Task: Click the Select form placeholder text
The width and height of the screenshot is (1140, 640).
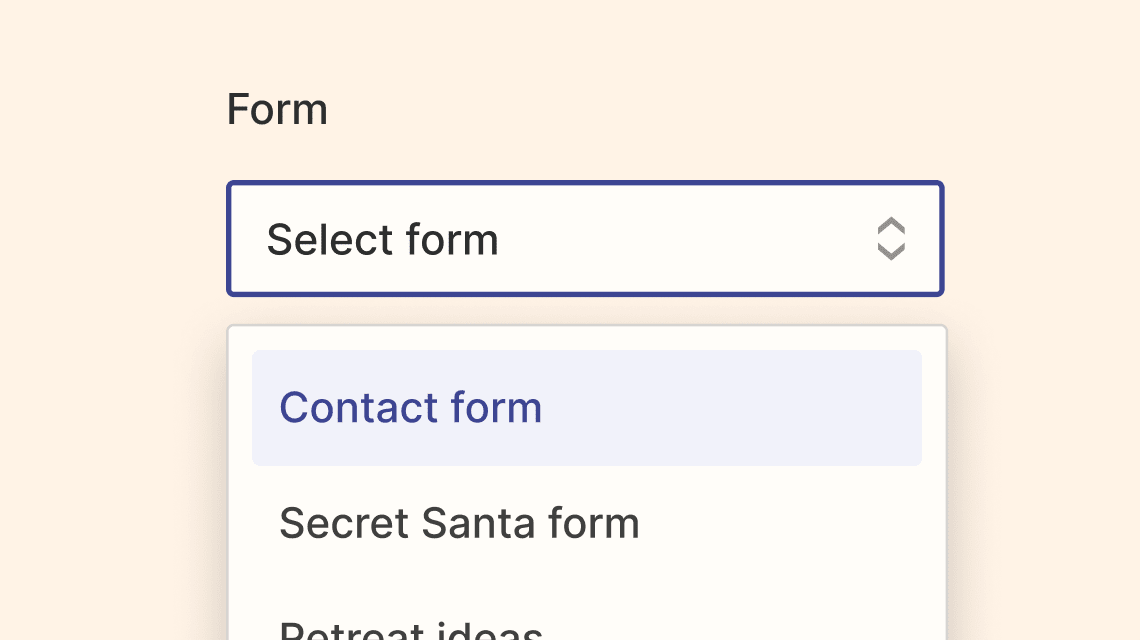Action: tap(382, 239)
